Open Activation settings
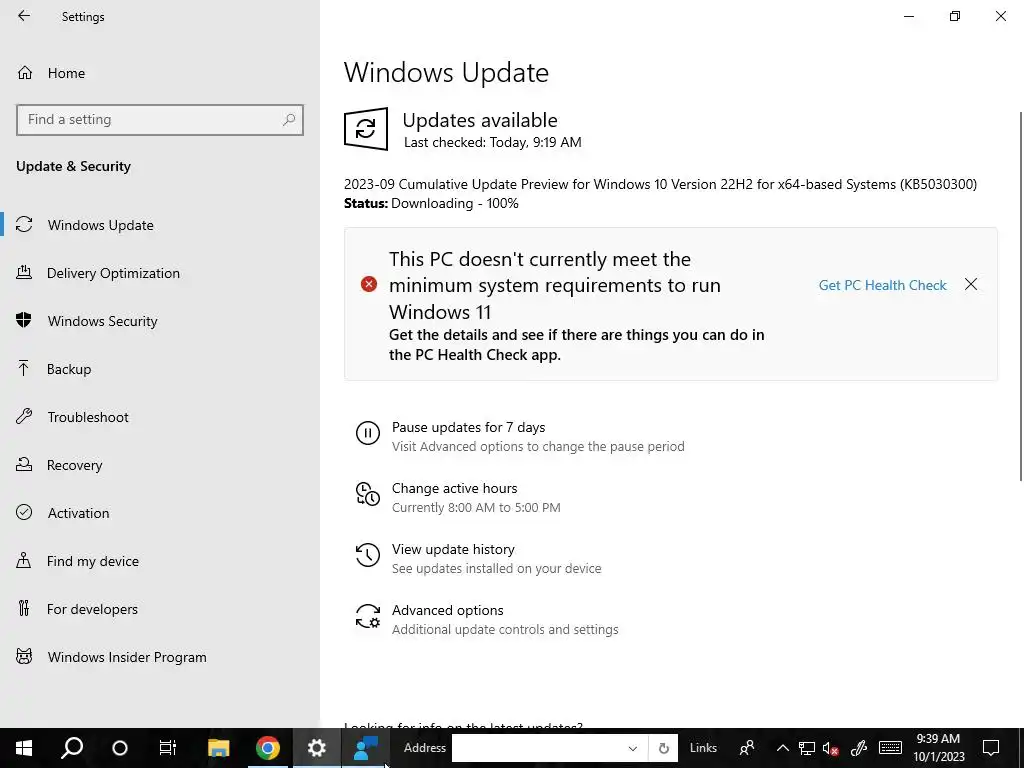The image size is (1024, 768). [78, 513]
